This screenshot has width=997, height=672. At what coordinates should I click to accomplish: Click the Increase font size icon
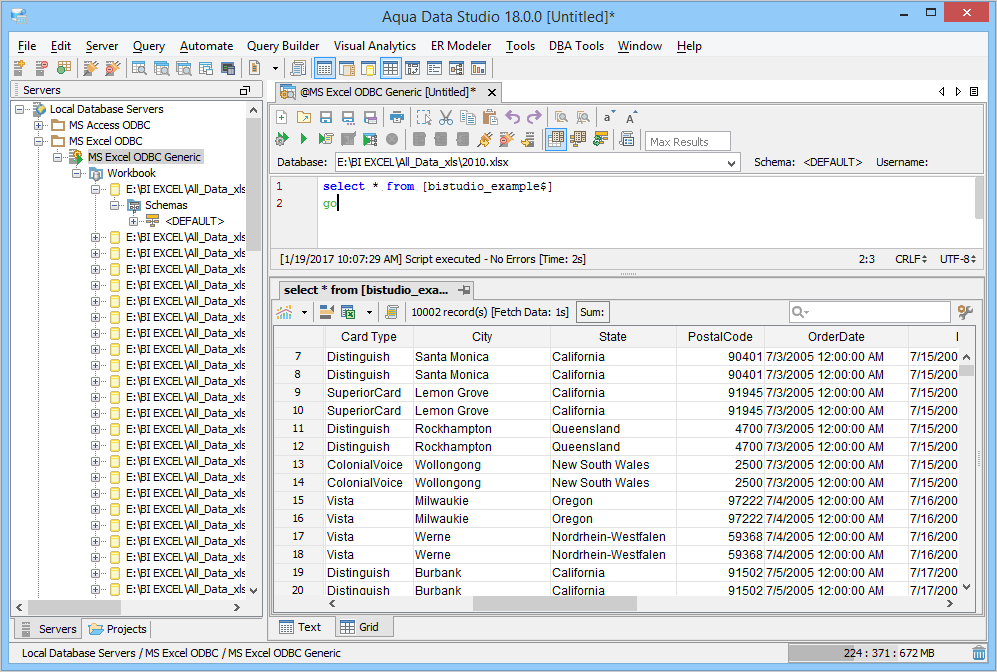[x=631, y=117]
